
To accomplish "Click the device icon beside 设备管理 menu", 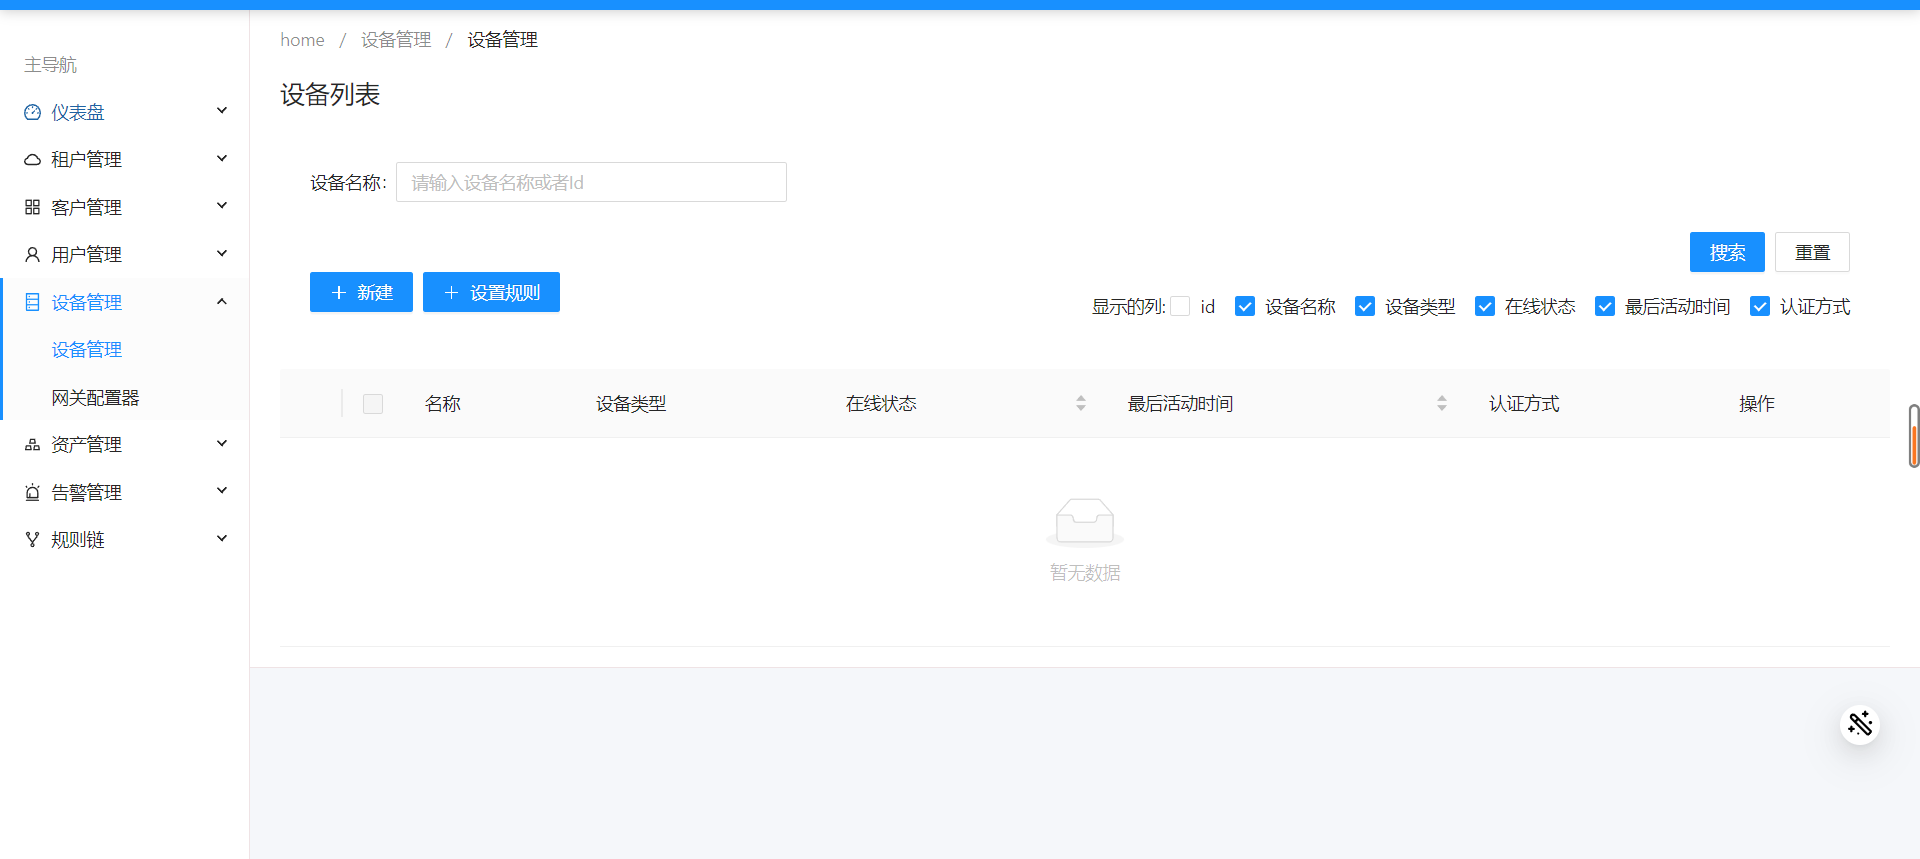I will point(32,302).
